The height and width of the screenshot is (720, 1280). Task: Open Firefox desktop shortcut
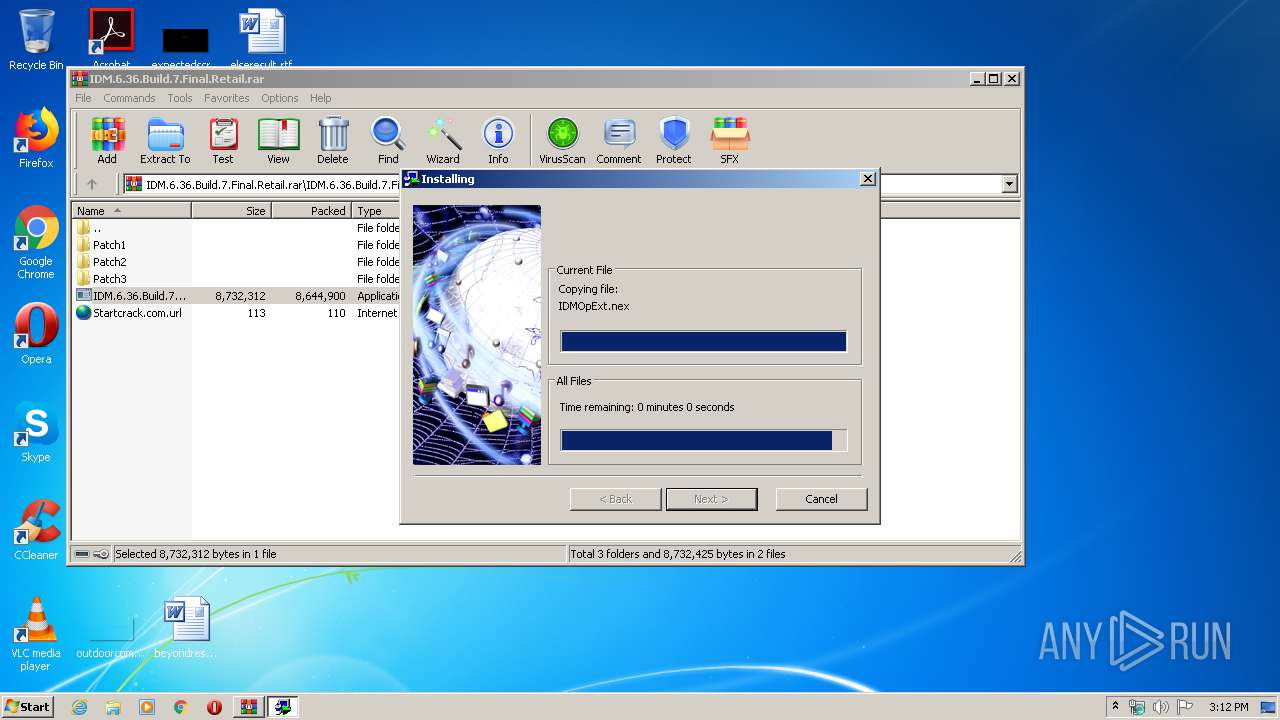pos(36,138)
